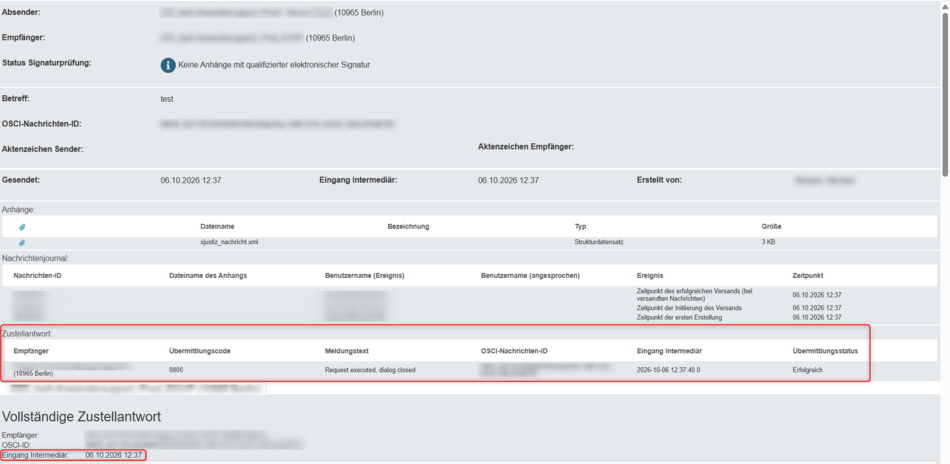Click the Dateiname des Anhangs column header

tap(208, 276)
